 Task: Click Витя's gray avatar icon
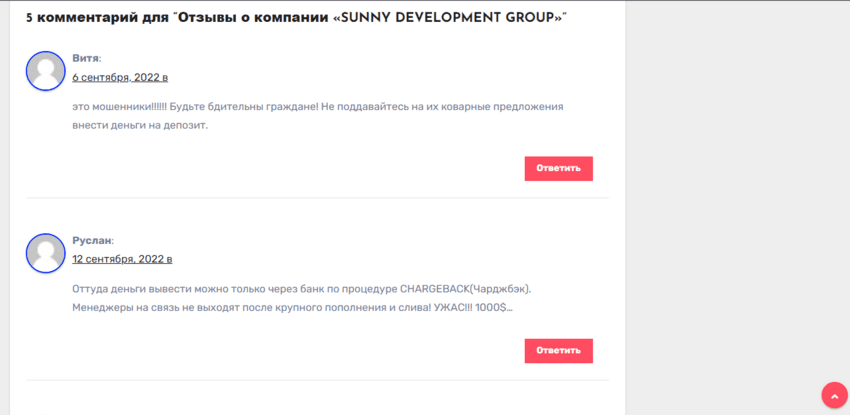coord(45,71)
